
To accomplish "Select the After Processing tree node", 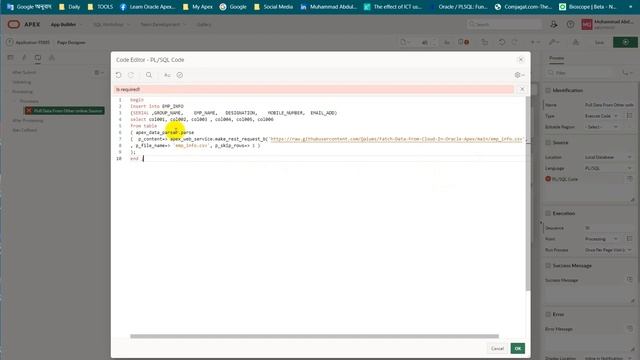I will (27, 120).
